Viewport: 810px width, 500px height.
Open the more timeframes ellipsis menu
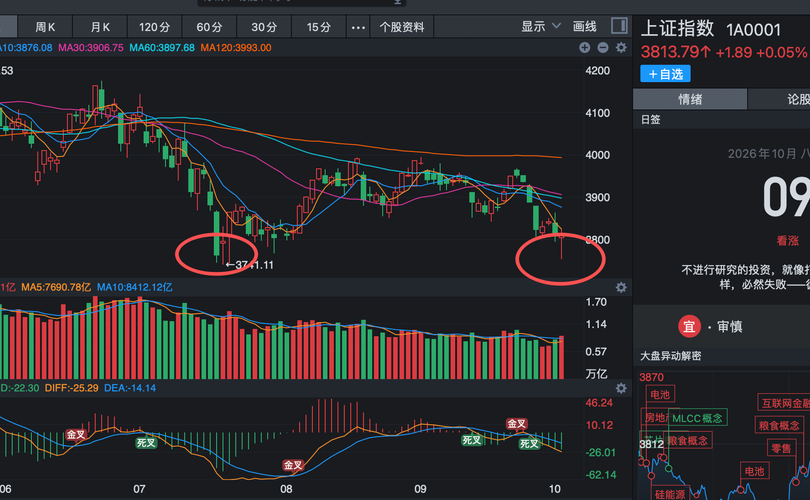358,27
